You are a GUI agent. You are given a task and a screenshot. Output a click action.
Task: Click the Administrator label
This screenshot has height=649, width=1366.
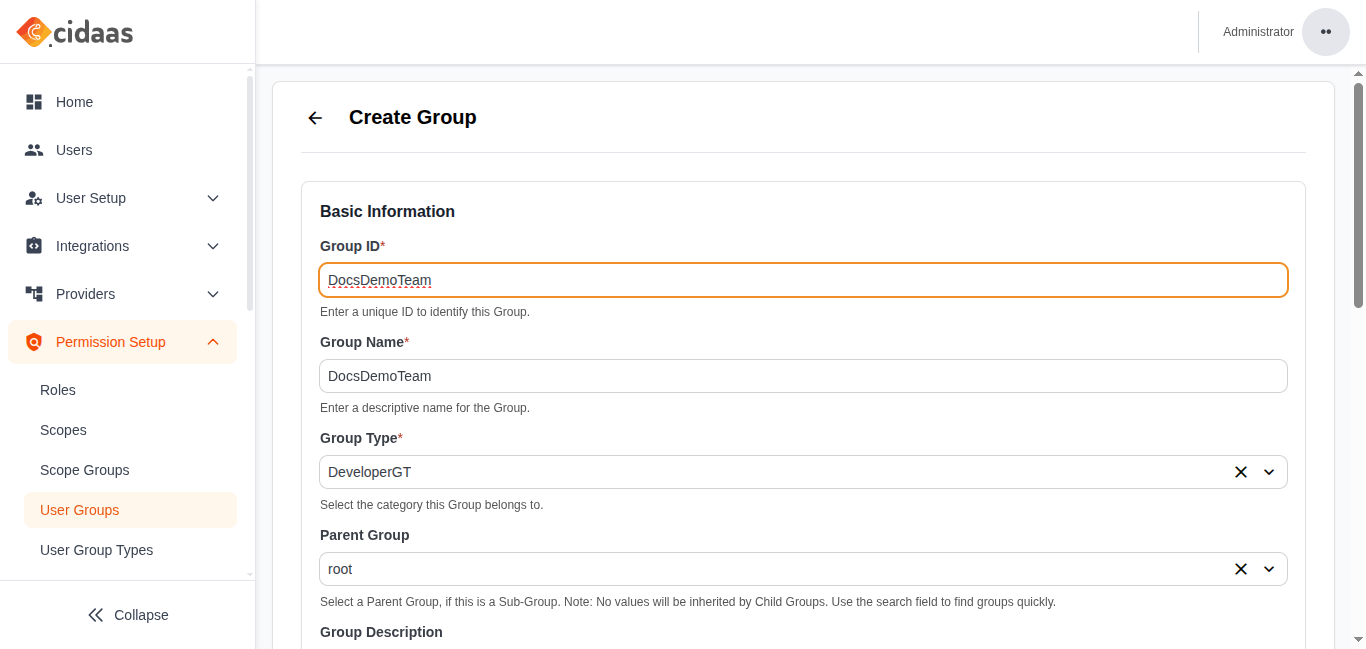coord(1258,32)
